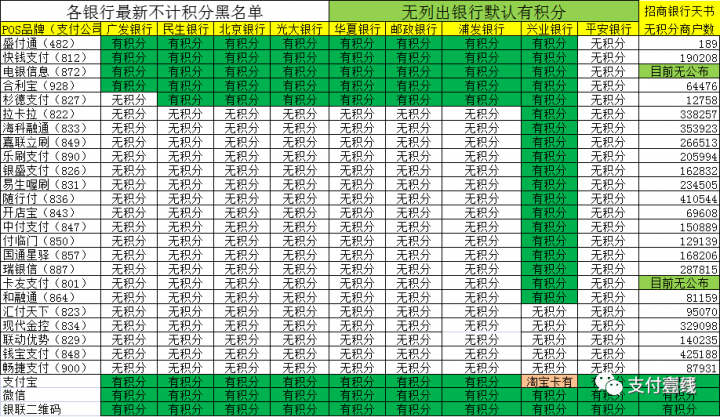
Task: Click 平安银行 无积分 cell in 盛付通 row
Action: tap(608, 44)
